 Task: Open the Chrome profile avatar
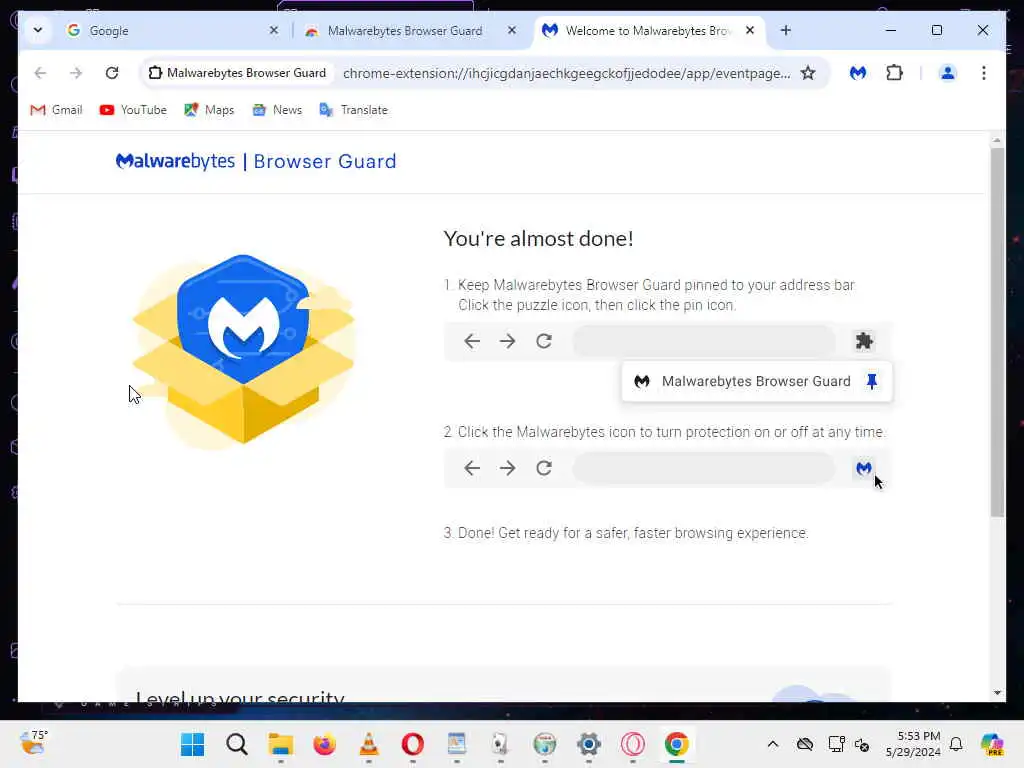tap(948, 72)
